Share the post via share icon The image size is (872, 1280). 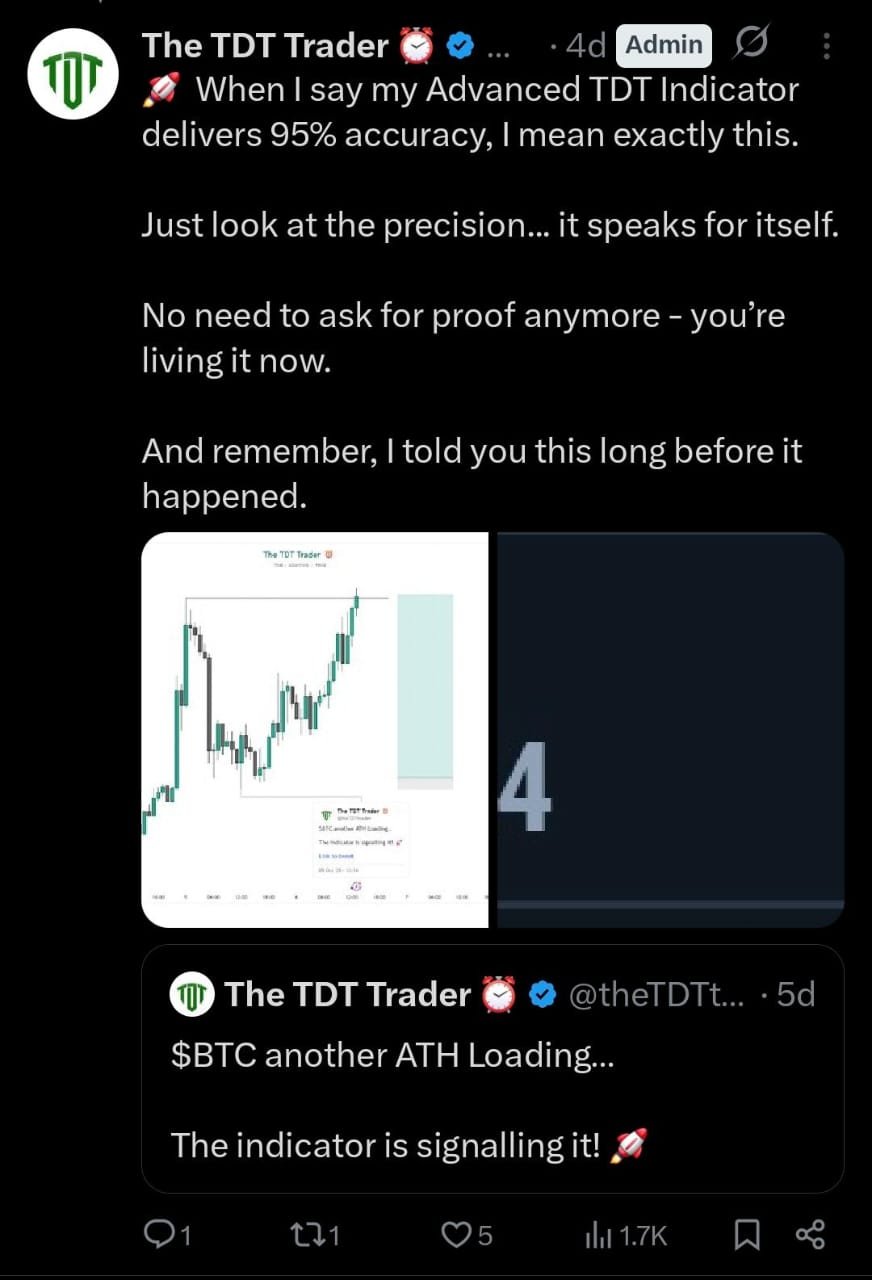click(810, 1236)
